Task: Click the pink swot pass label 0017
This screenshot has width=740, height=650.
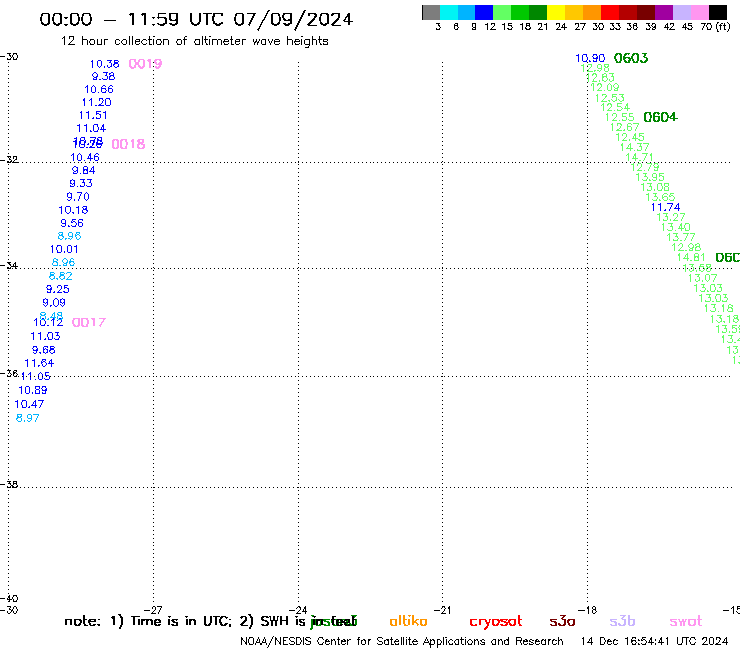Action: click(89, 322)
